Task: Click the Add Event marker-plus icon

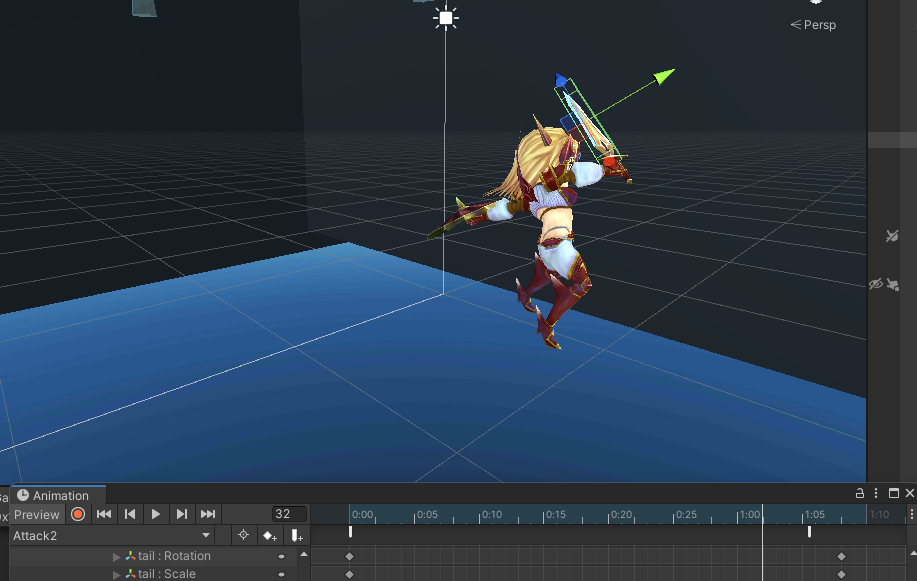Action: pyautogui.click(x=297, y=535)
